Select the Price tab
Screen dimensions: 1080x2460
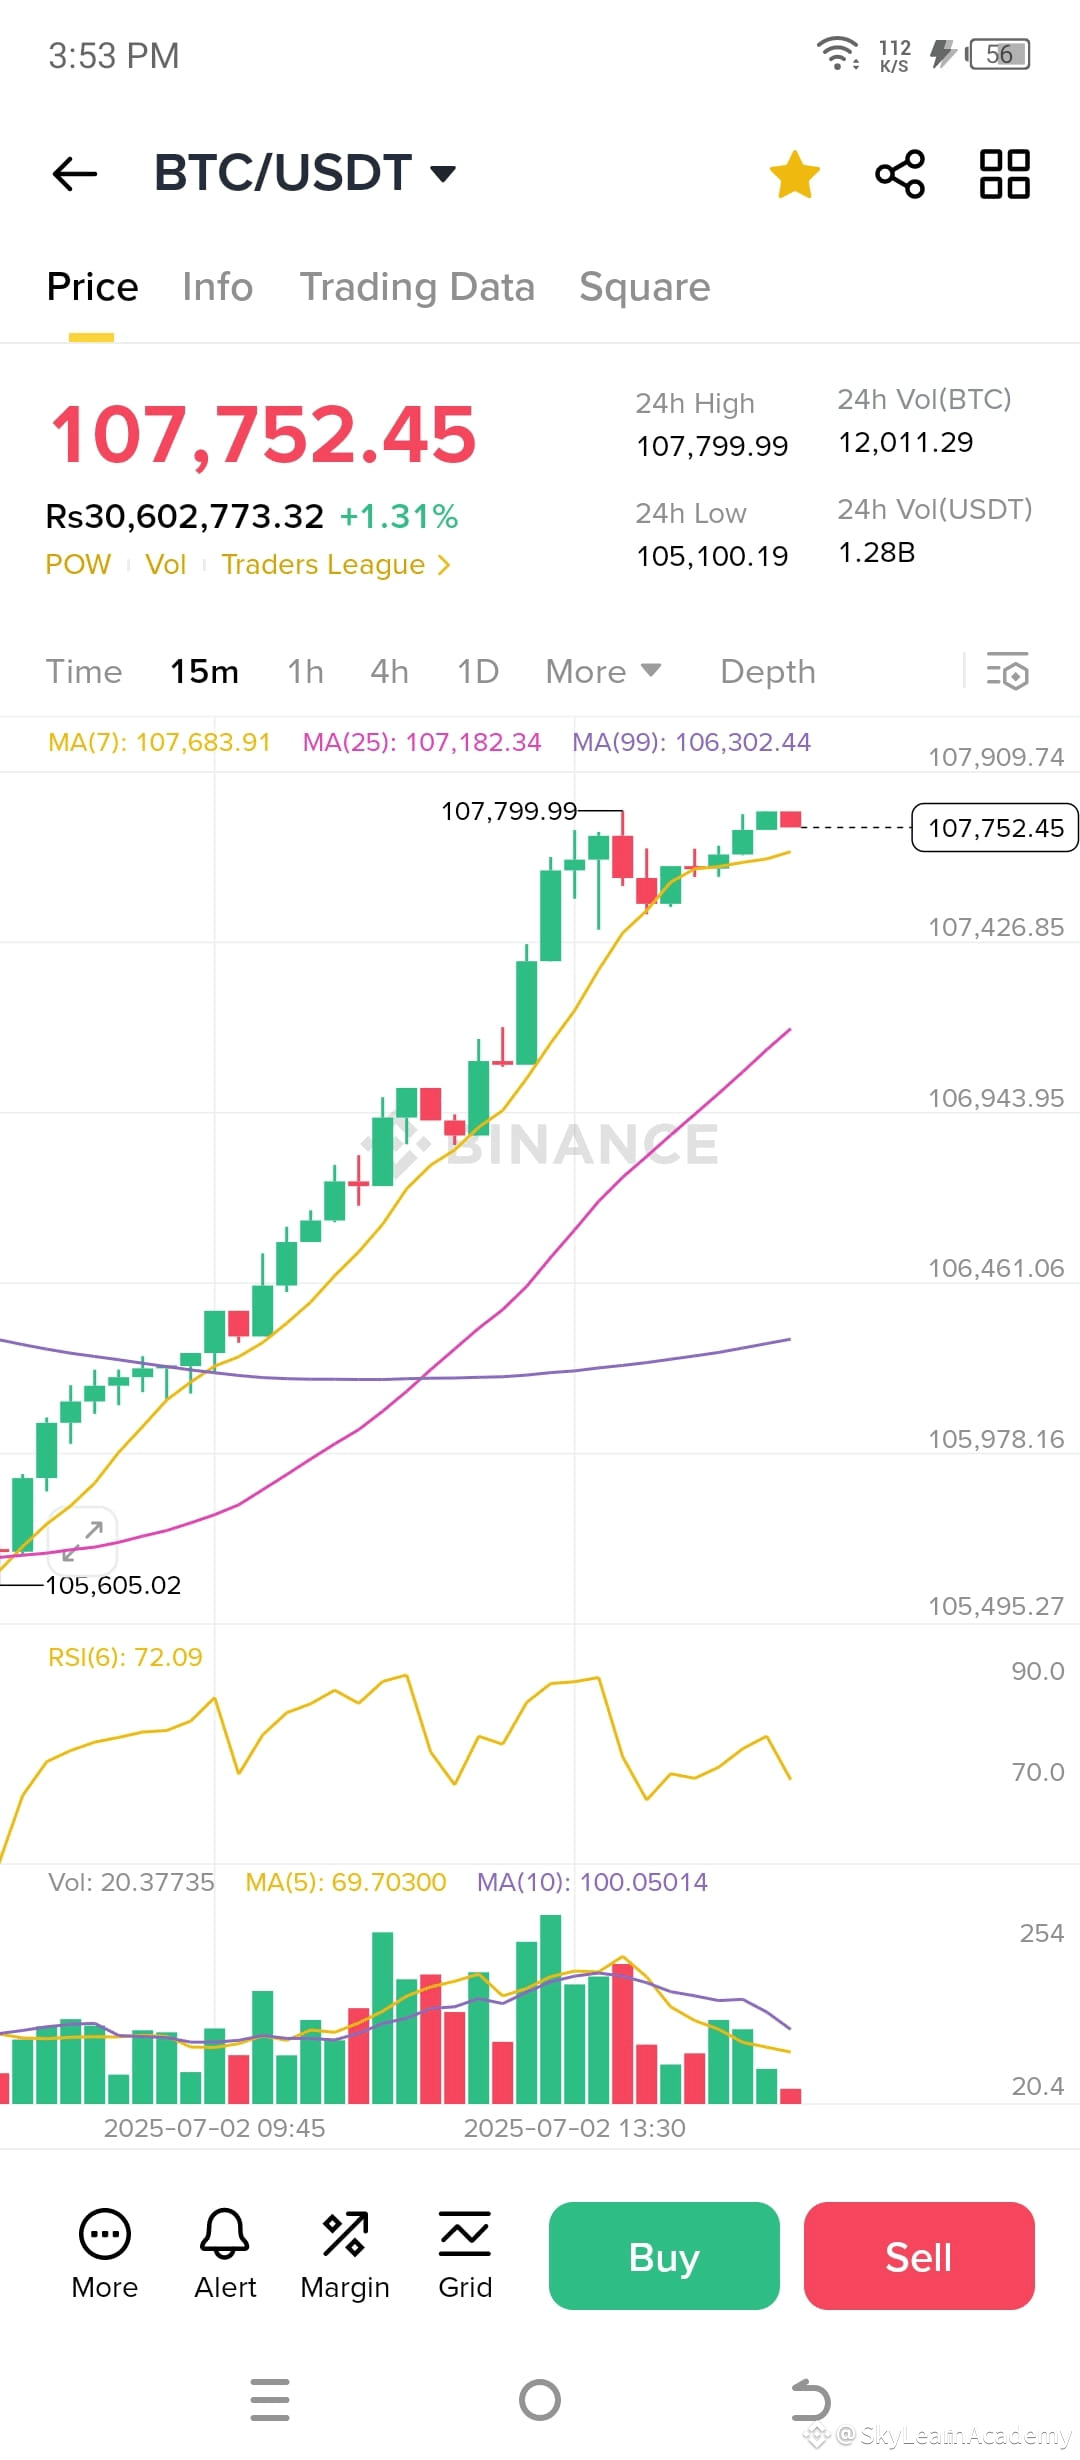(x=92, y=287)
